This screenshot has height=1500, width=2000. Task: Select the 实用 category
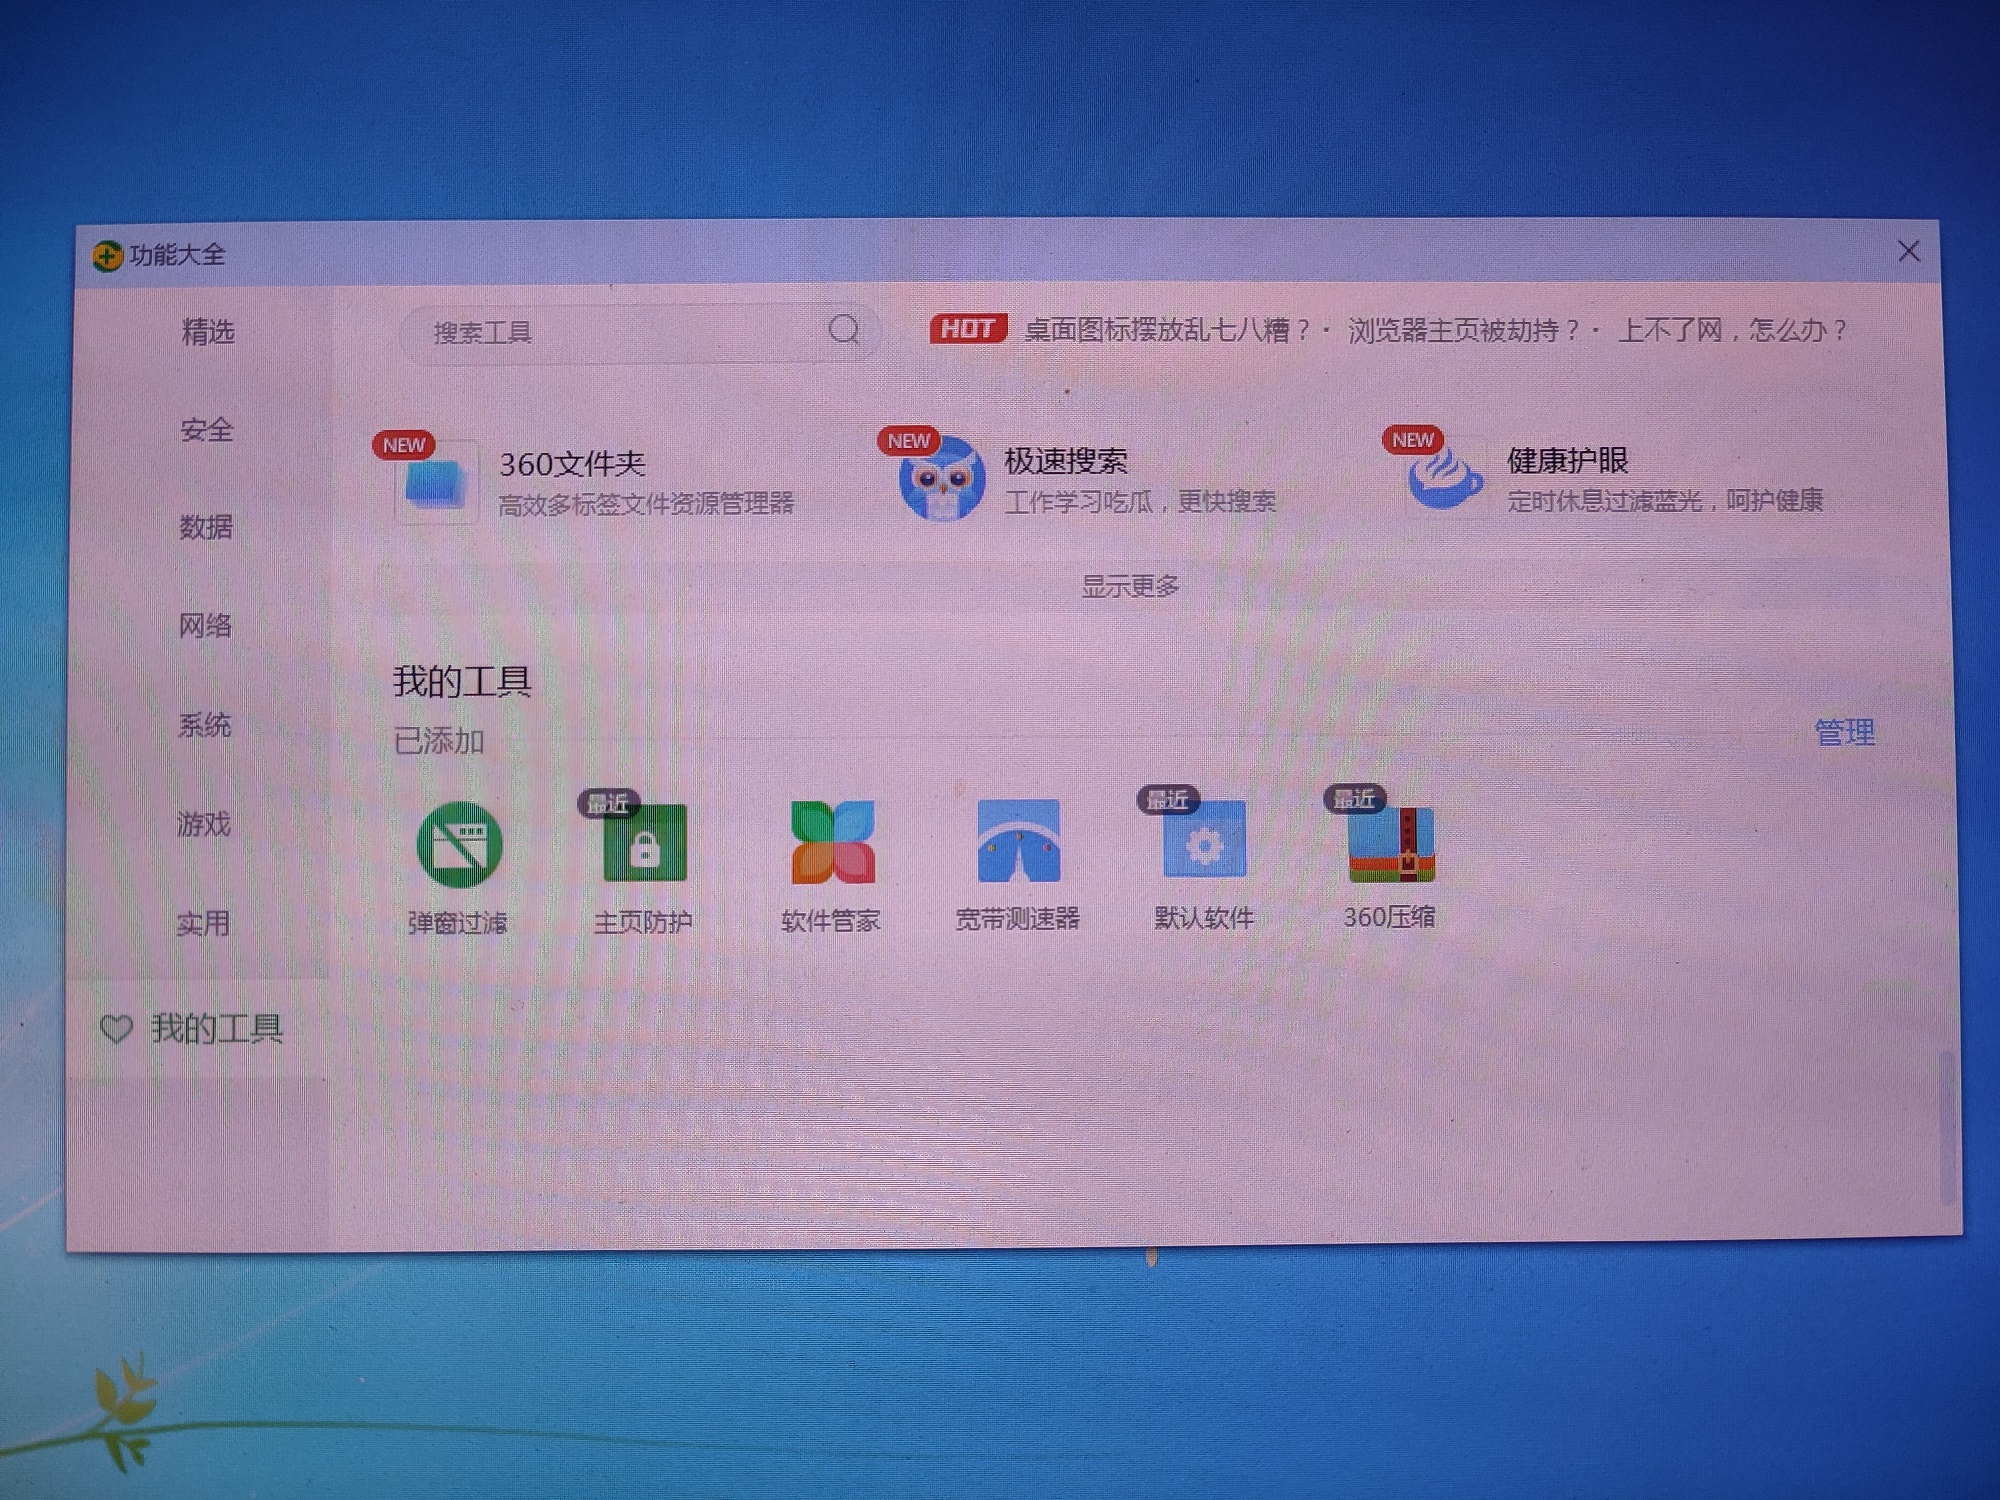[204, 922]
